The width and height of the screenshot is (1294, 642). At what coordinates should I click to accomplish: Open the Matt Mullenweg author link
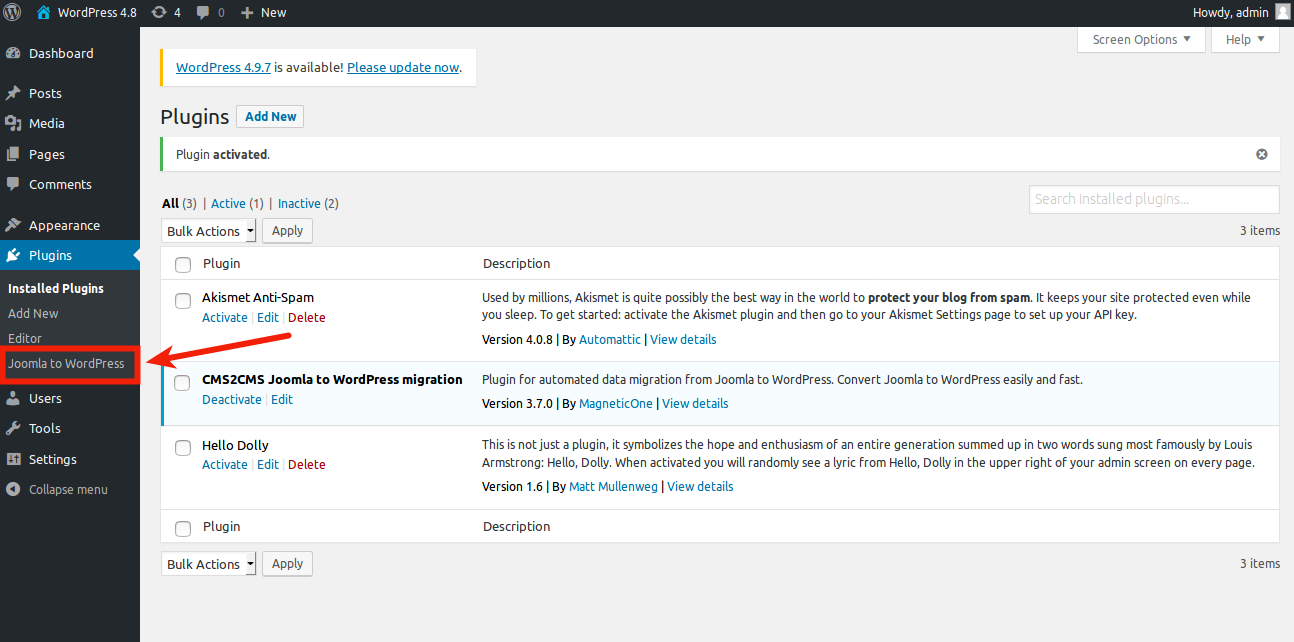(x=613, y=486)
